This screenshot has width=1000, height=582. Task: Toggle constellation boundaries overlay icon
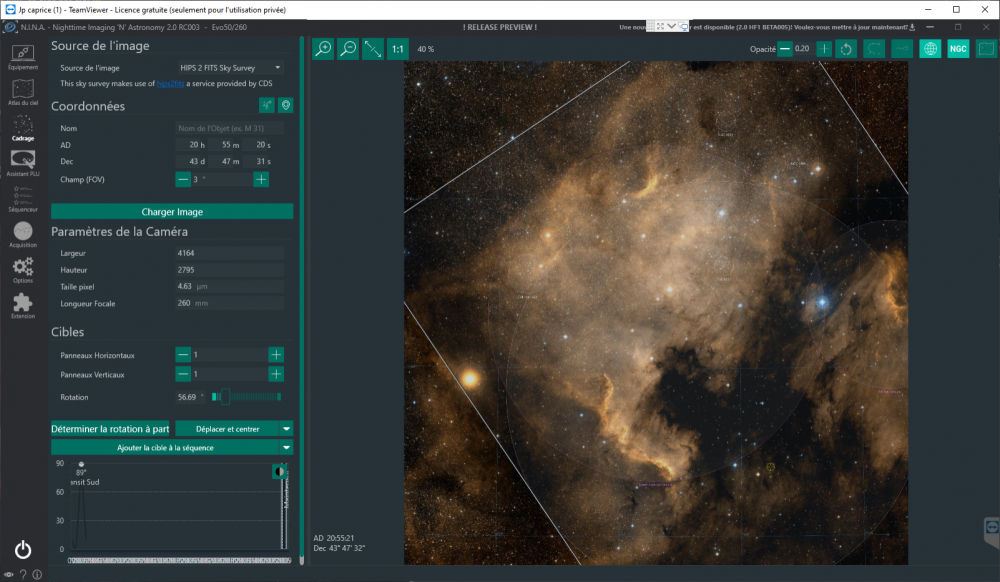tap(874, 49)
